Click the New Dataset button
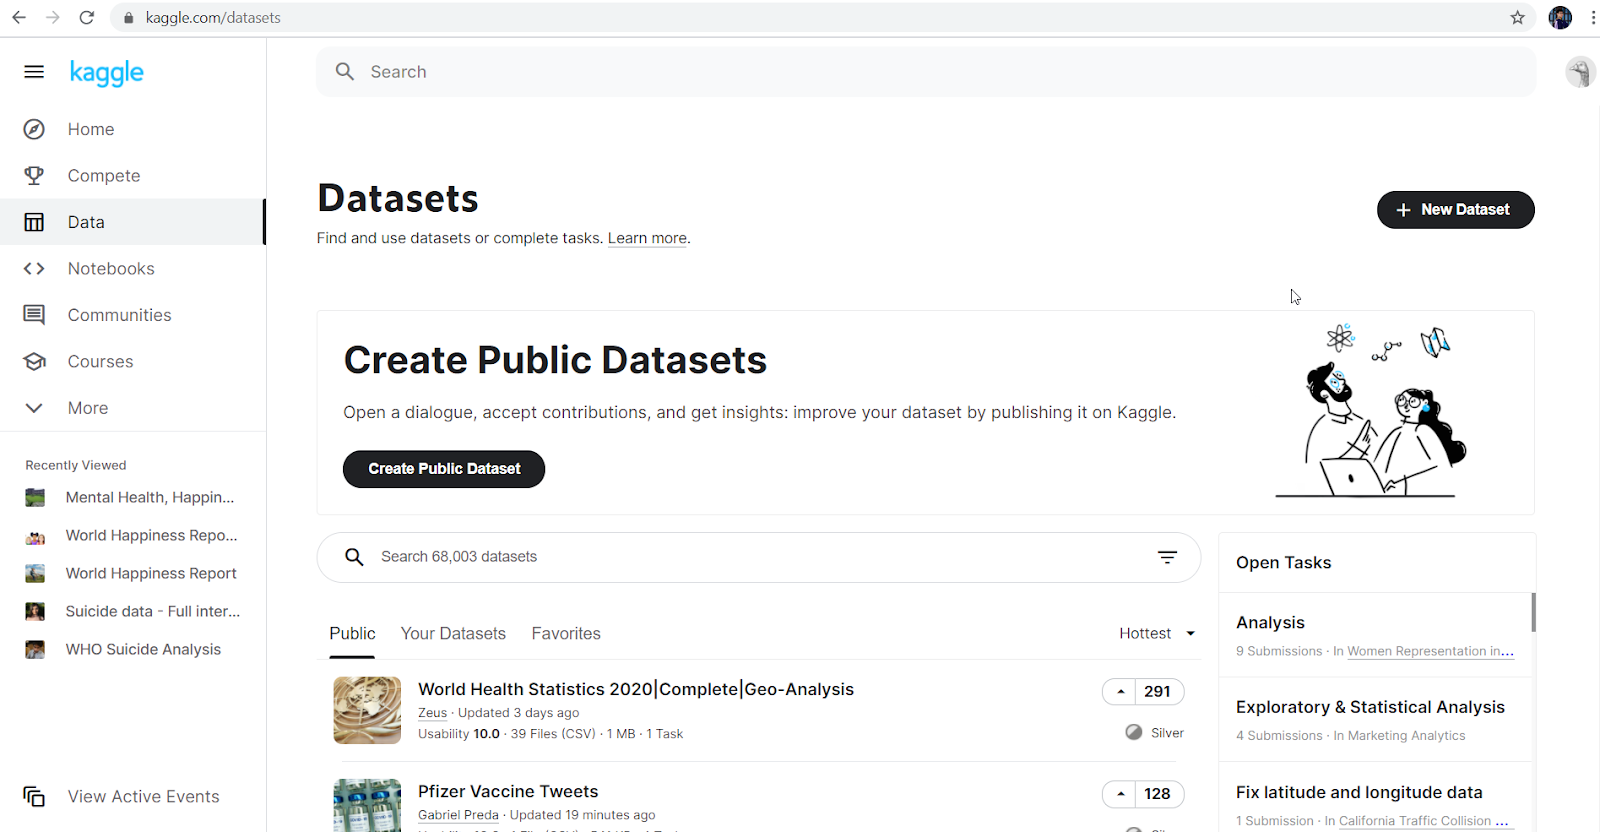Viewport: 1600px width, 832px height. pyautogui.click(x=1455, y=210)
